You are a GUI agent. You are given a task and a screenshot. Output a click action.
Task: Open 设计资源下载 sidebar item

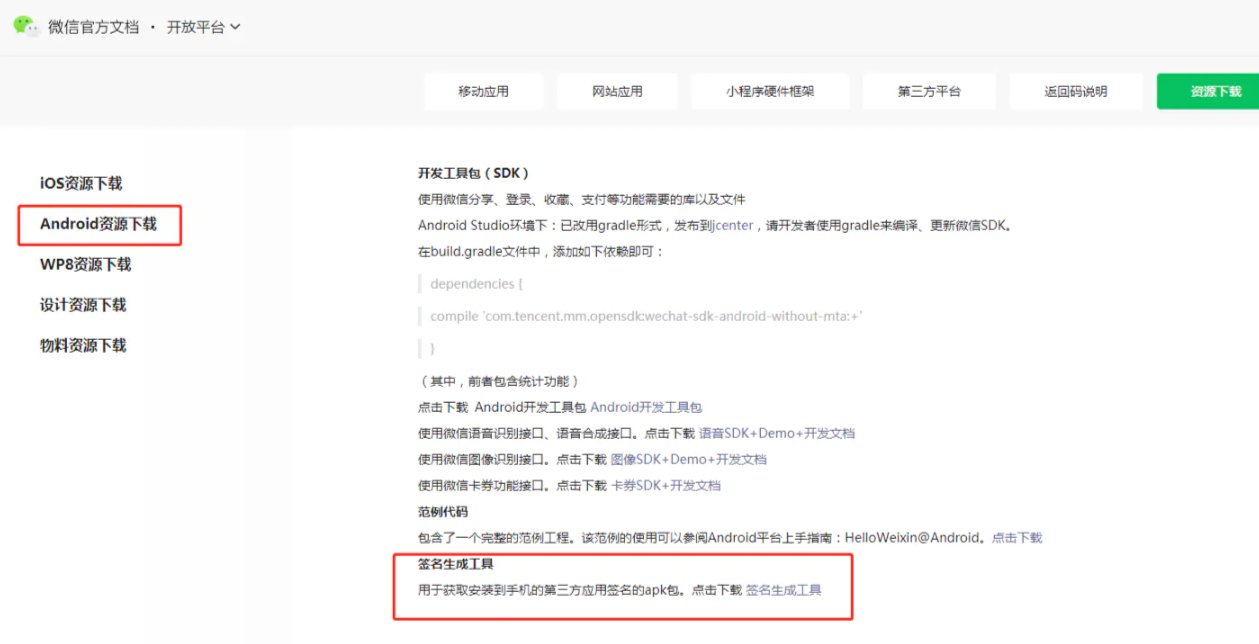[x=83, y=305]
